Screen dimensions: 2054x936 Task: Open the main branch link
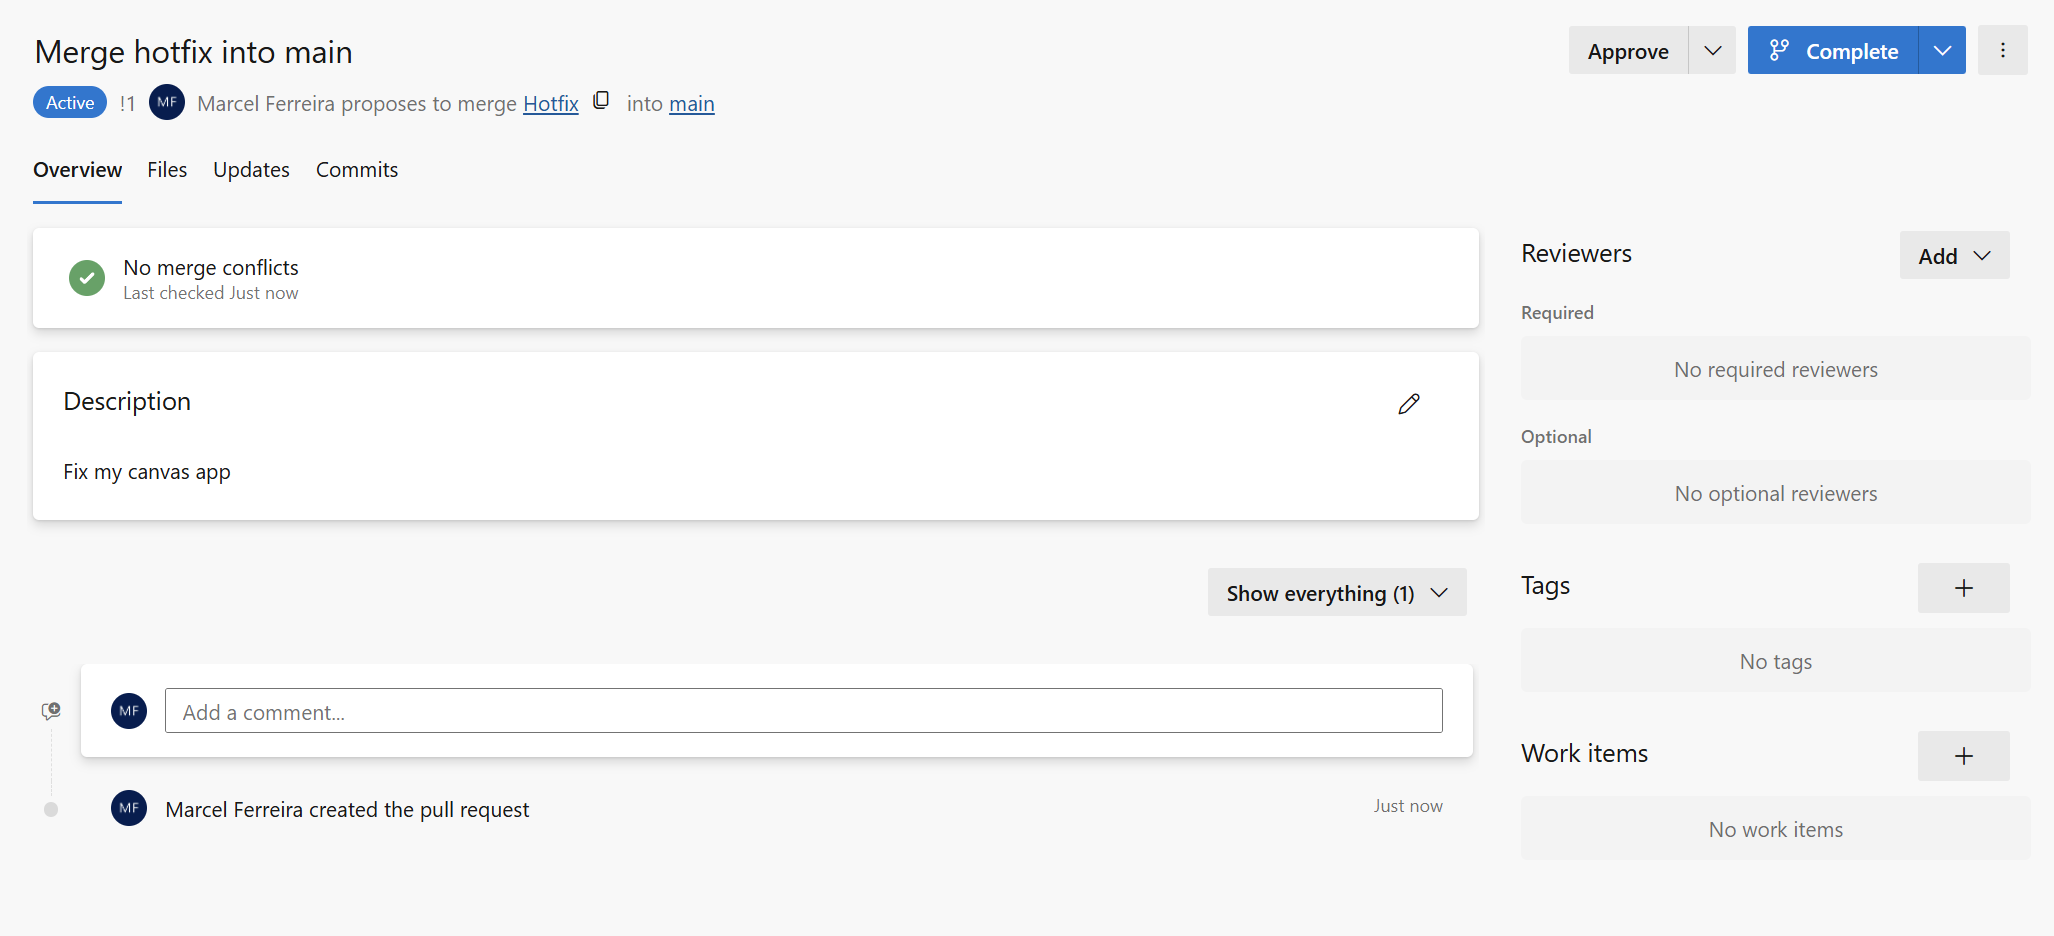(692, 103)
